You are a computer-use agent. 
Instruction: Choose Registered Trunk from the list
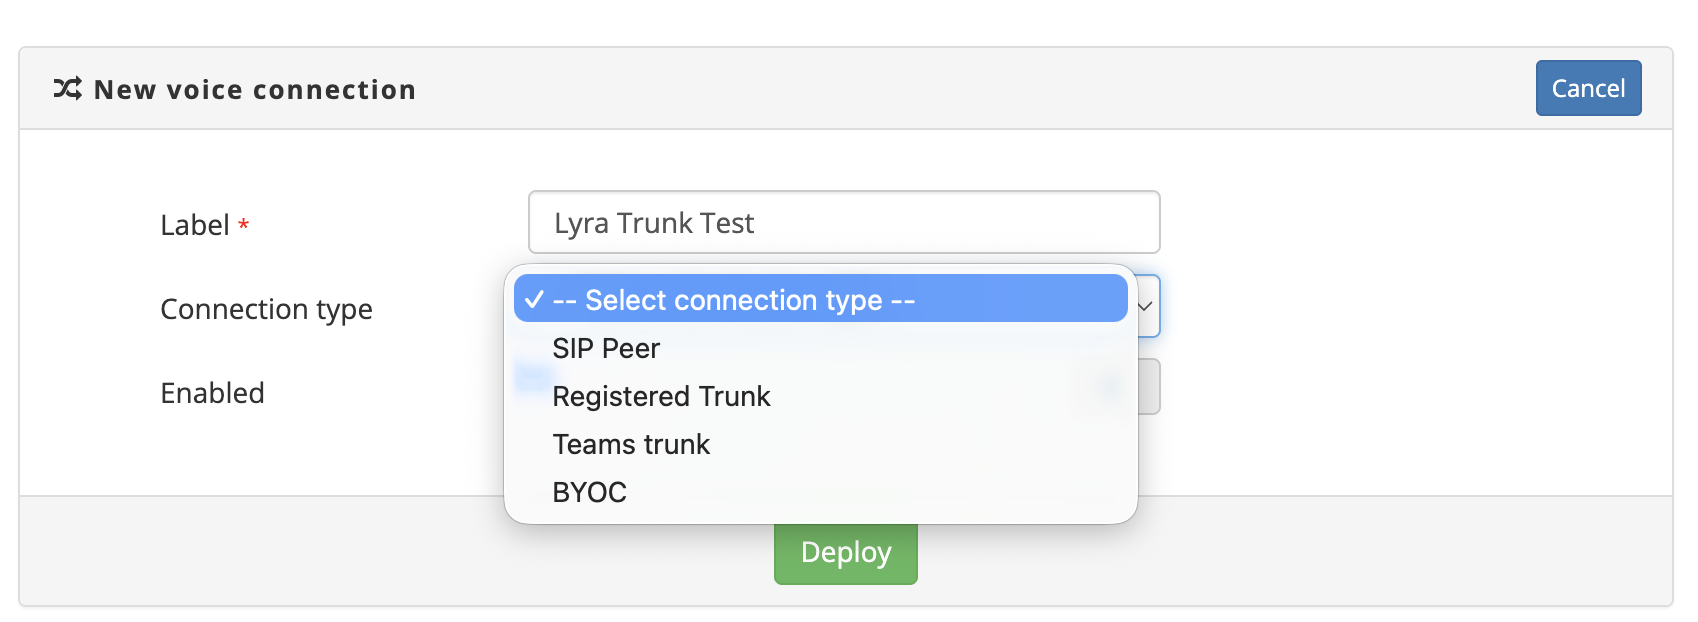pos(661,396)
